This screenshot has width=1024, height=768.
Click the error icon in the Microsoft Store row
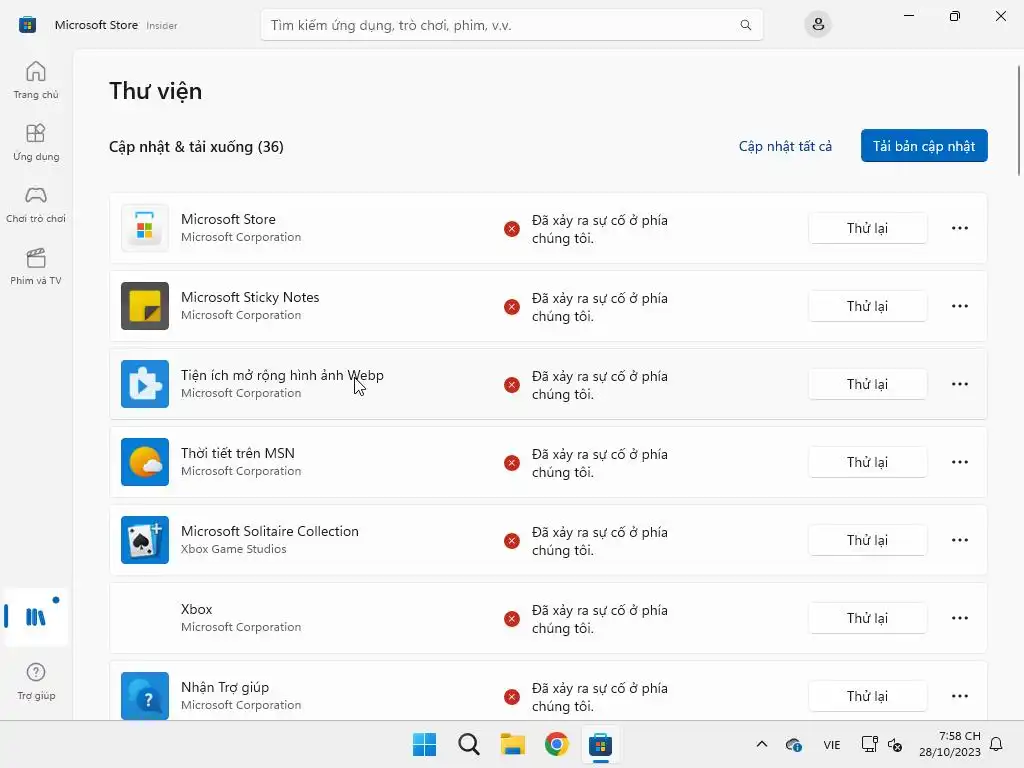pyautogui.click(x=512, y=229)
